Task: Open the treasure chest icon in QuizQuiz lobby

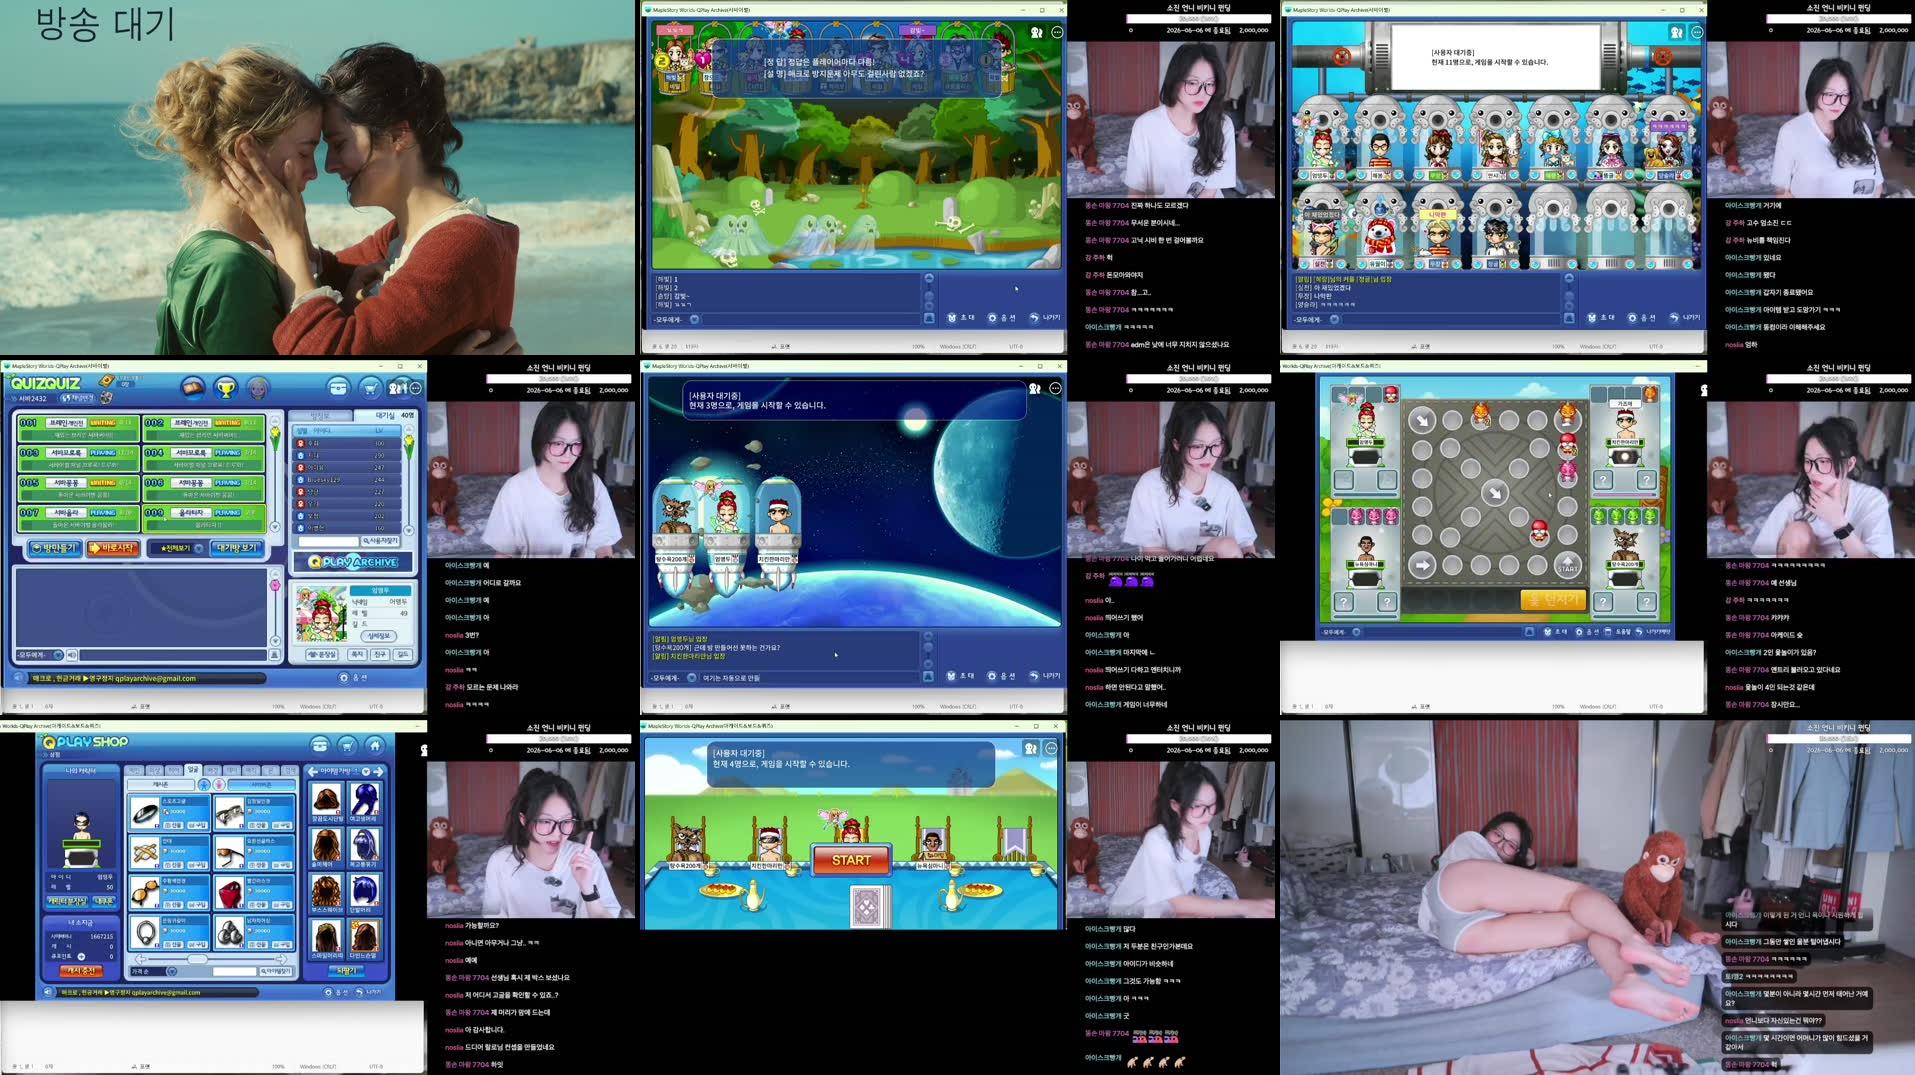Action: [338, 388]
